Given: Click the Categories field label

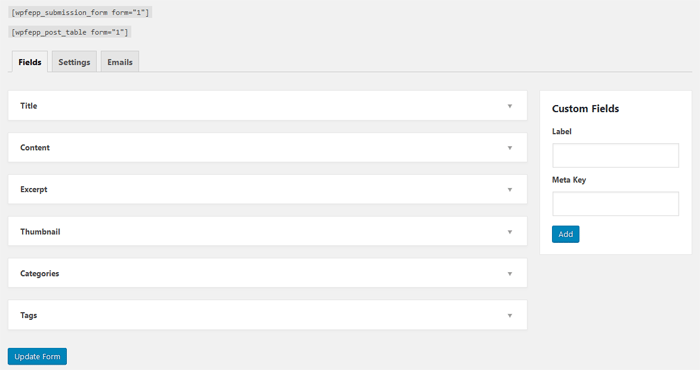Looking at the screenshot, I should click(39, 274).
